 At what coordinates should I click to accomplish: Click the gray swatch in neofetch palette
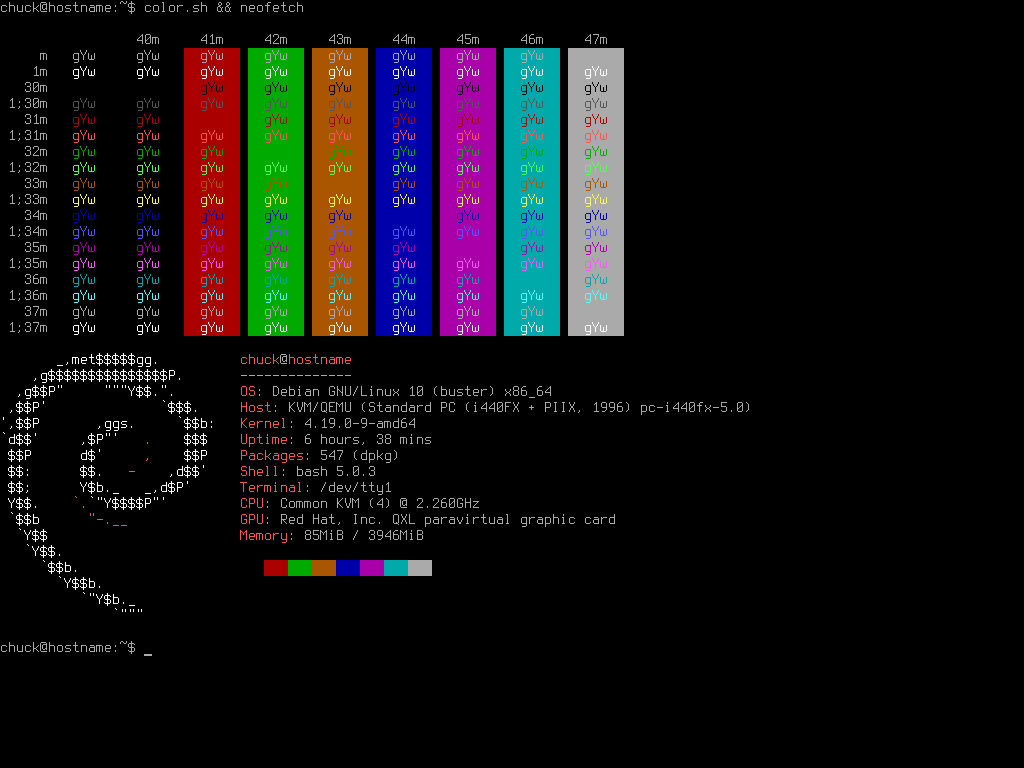pyautogui.click(x=420, y=568)
